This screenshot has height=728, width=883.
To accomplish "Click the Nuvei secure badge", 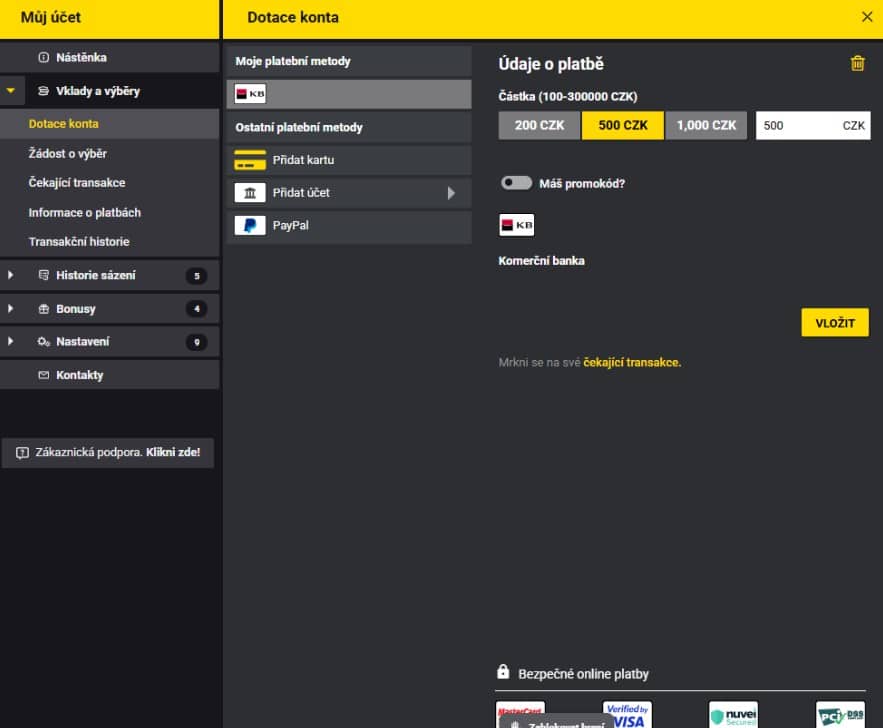I will tap(733, 715).
